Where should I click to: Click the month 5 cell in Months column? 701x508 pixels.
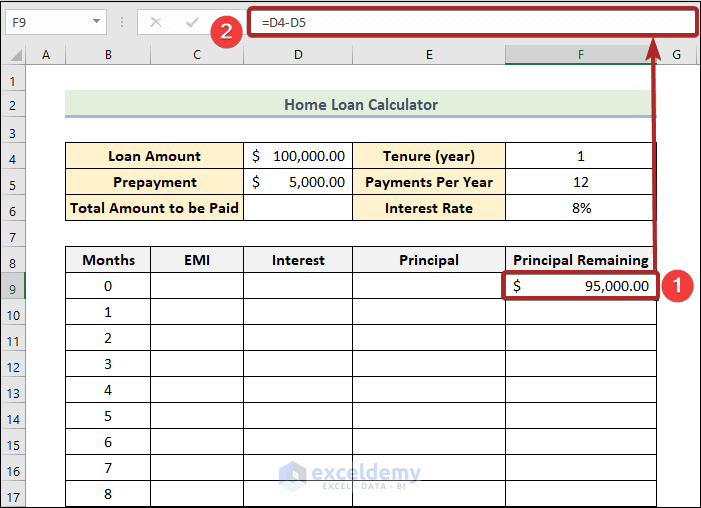(108, 415)
